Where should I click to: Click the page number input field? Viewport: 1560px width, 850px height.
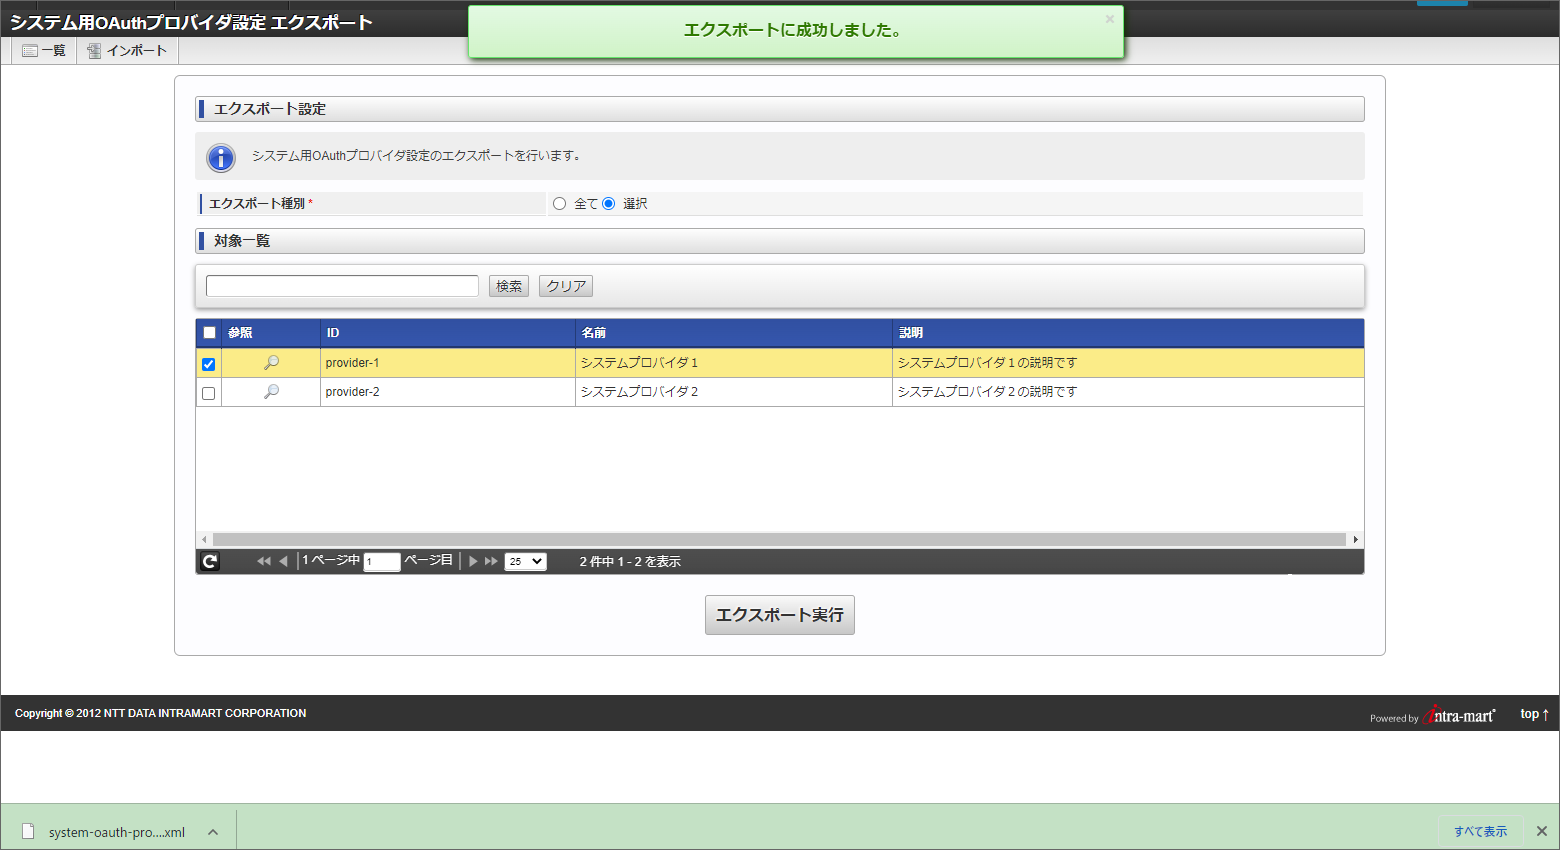coord(382,562)
